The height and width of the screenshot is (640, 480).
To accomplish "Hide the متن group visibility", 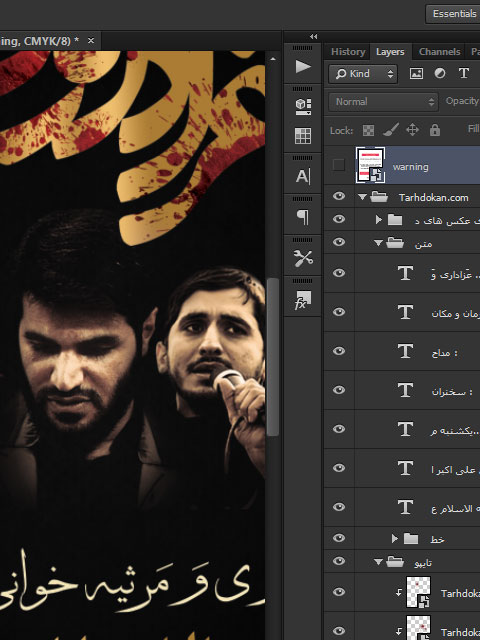I will click(x=338, y=242).
